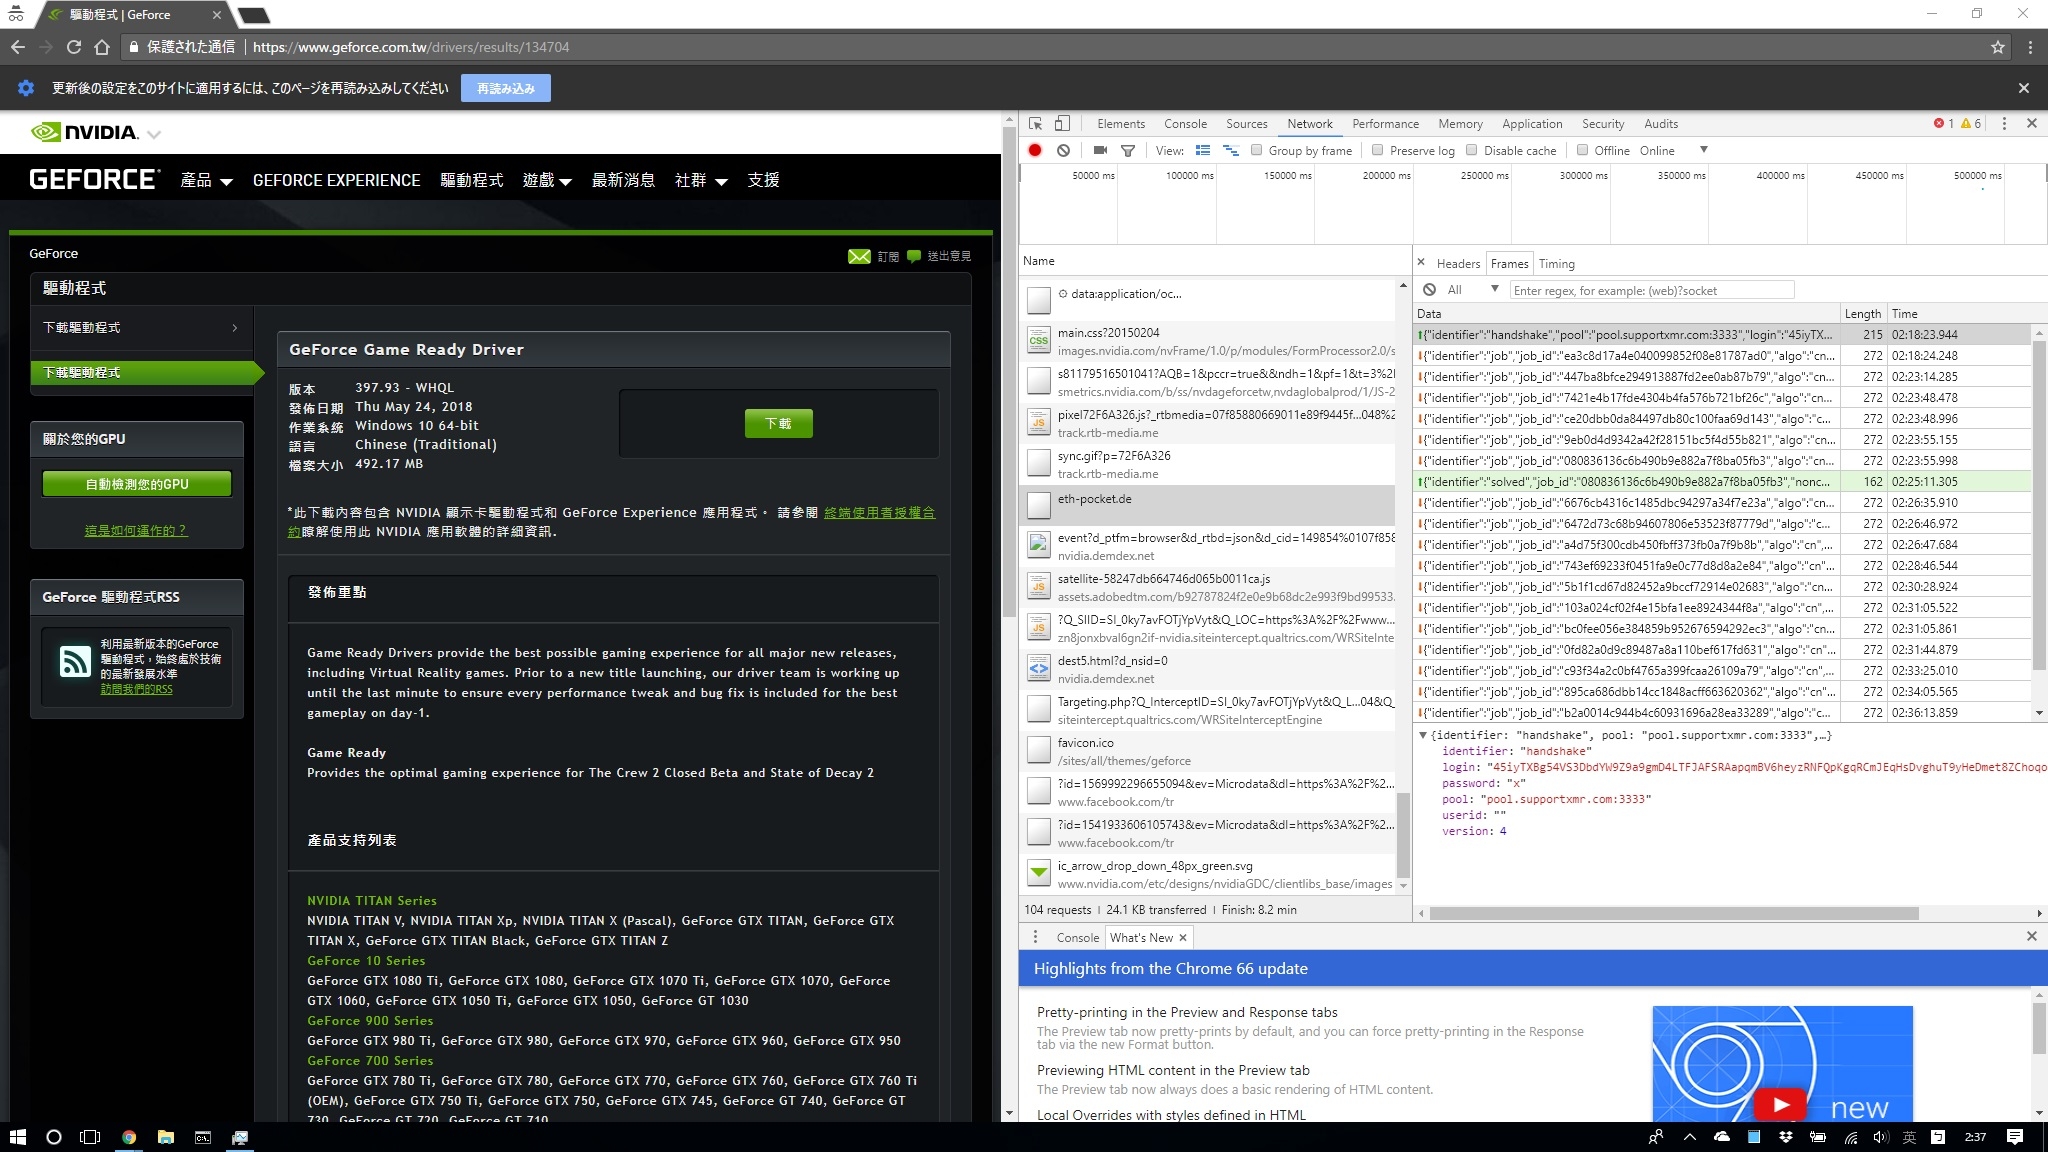Select the eth-pocket.de request row
The width and height of the screenshot is (2048, 1152).
(1207, 505)
